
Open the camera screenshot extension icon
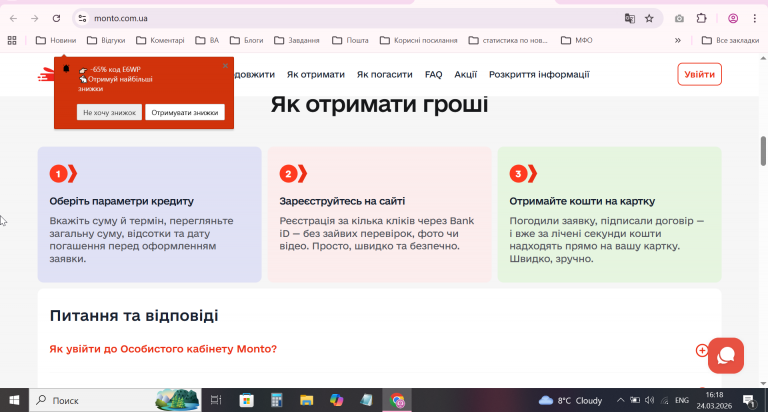679,19
